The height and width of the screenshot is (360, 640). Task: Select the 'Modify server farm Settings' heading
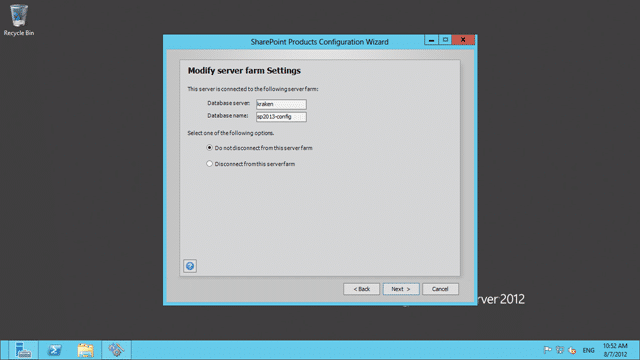[x=244, y=71]
